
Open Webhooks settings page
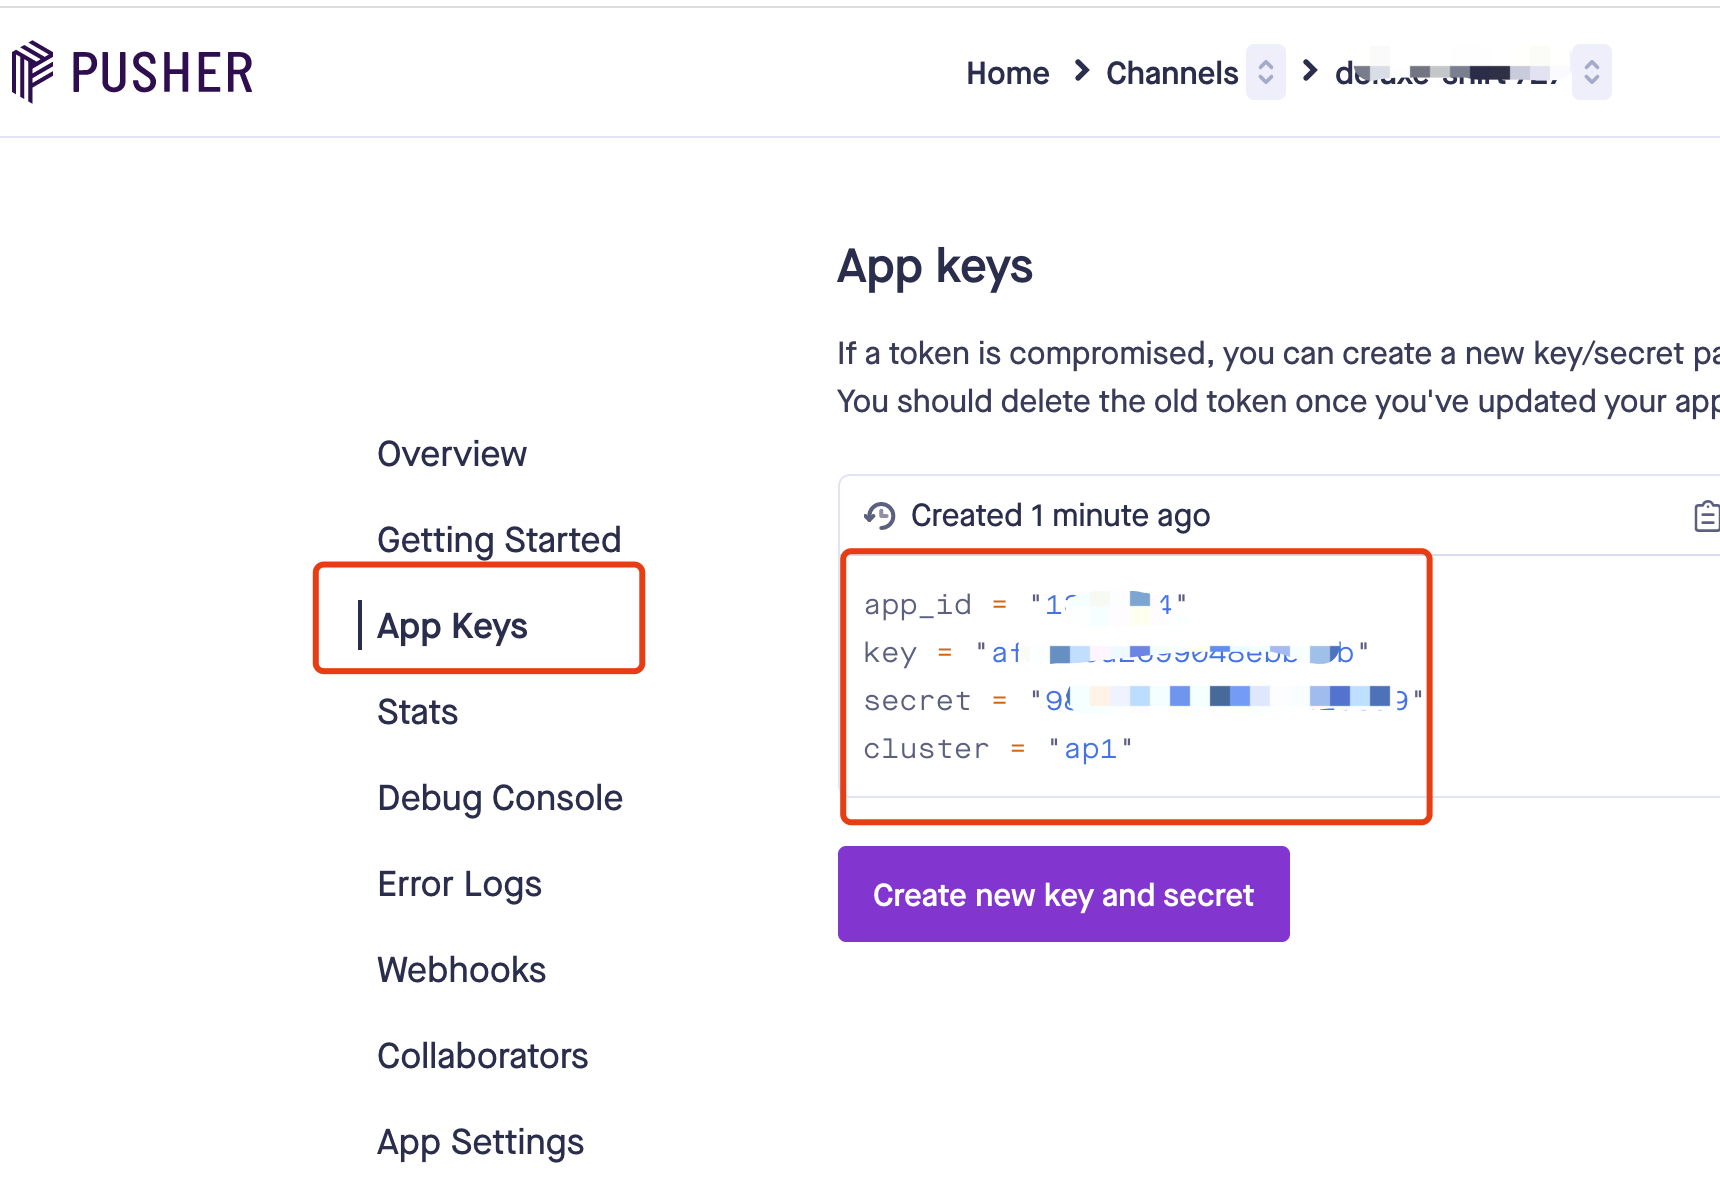pyautogui.click(x=461, y=970)
